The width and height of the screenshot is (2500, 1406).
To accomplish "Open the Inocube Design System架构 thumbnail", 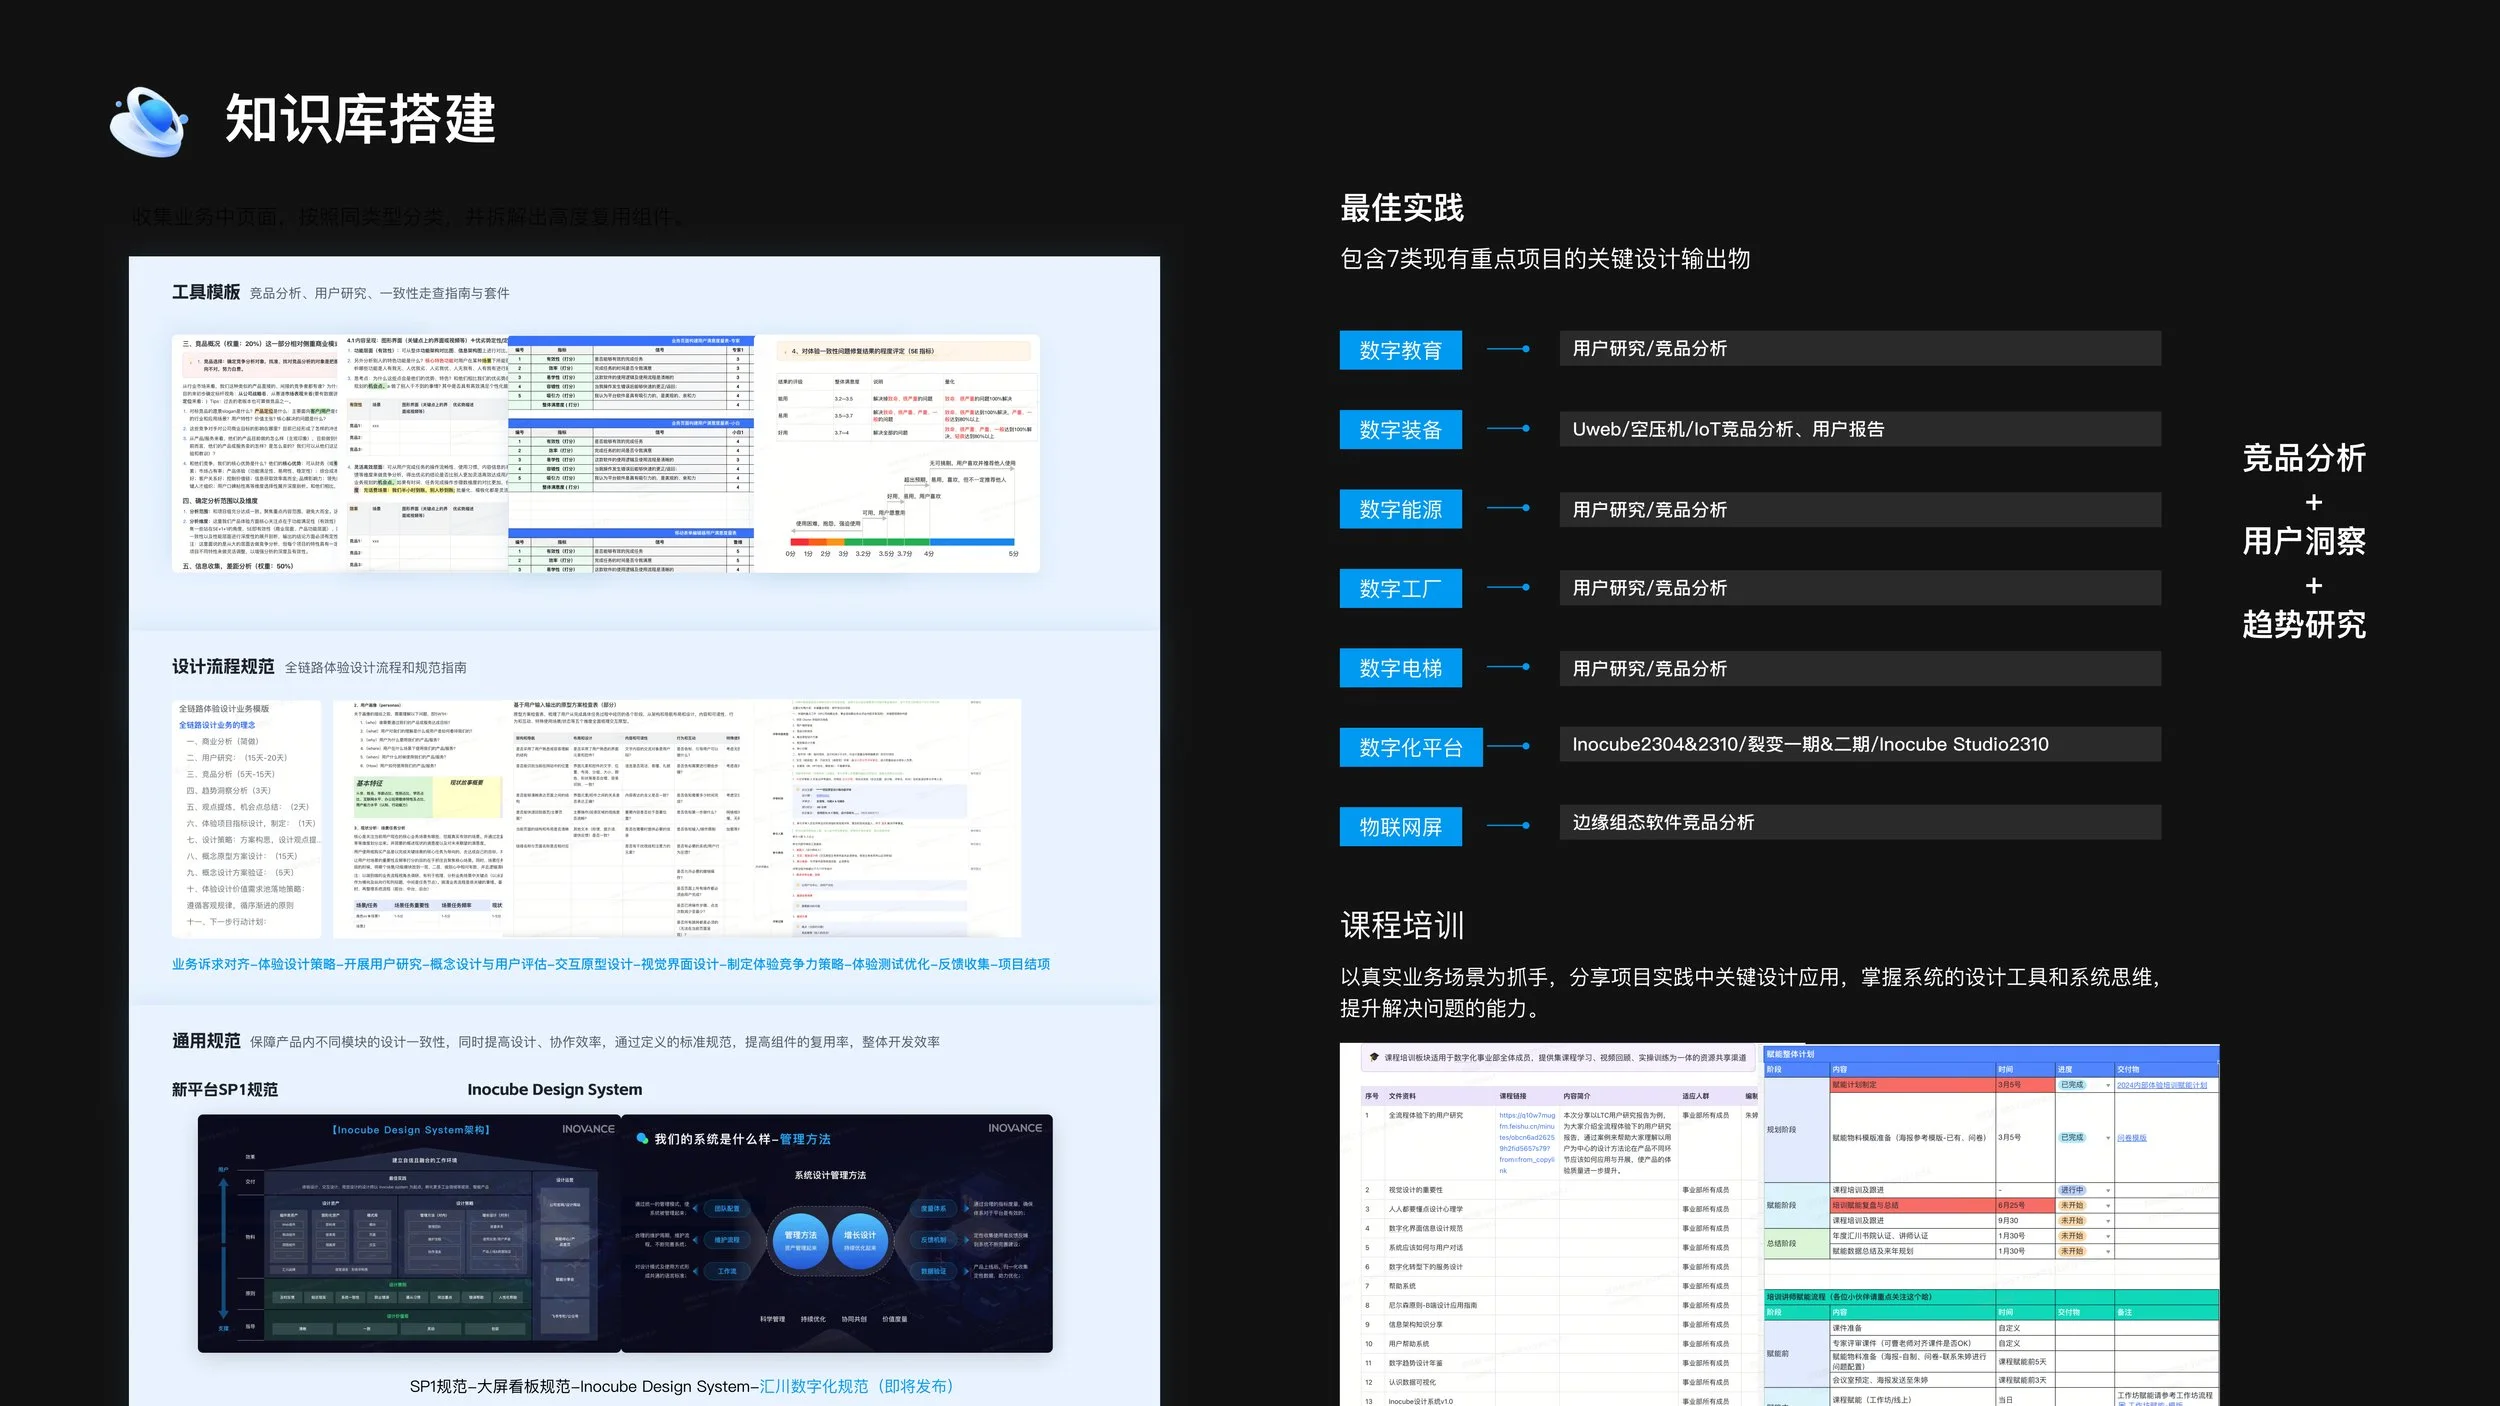I will 409,1233.
